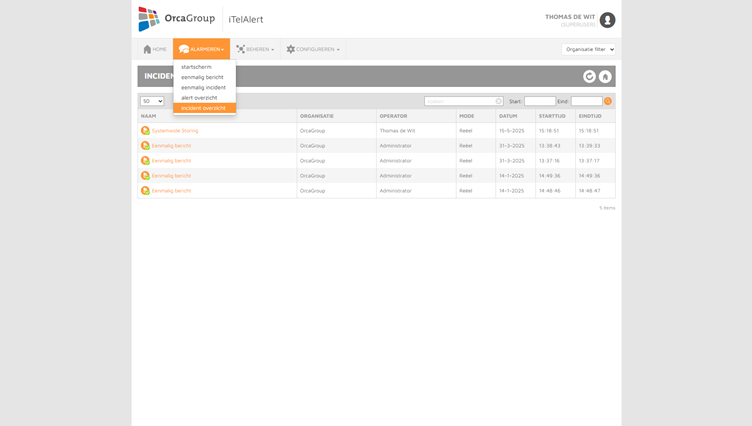Click the OrcaGroup logo
This screenshot has width=752, height=426.
pyautogui.click(x=176, y=19)
